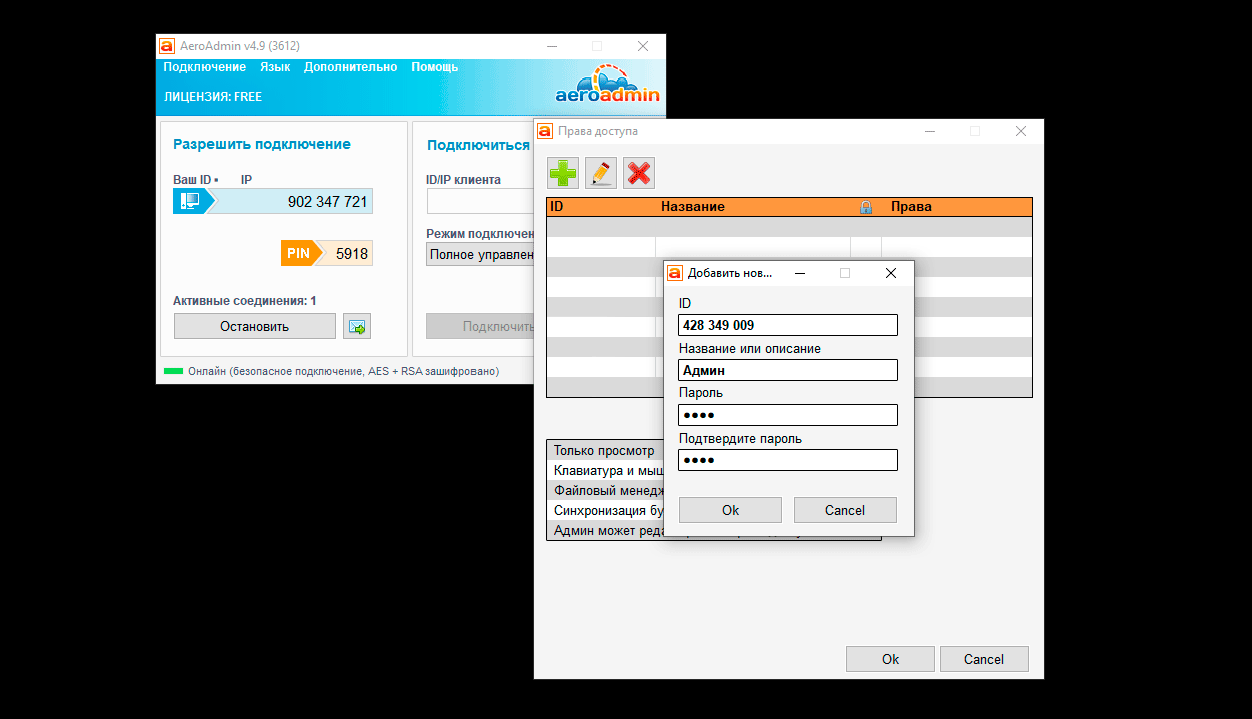The width and height of the screenshot is (1252, 719).
Task: Click the access rights icon beside Остановить
Action: (357, 326)
